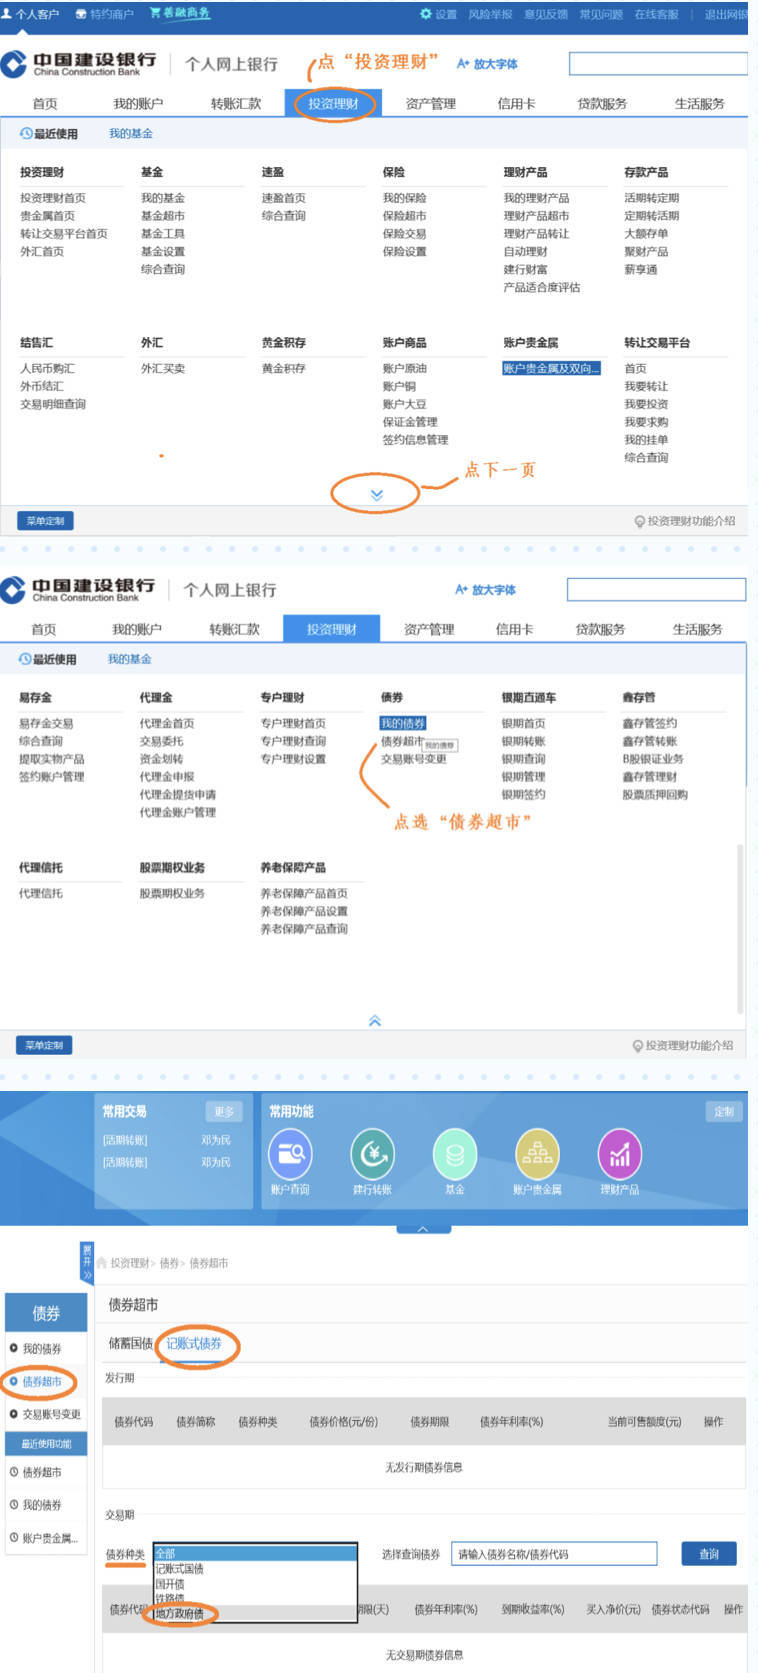Switch to the 记账式债券 tab
Image resolution: width=758 pixels, height=1673 pixels.
(x=194, y=1344)
